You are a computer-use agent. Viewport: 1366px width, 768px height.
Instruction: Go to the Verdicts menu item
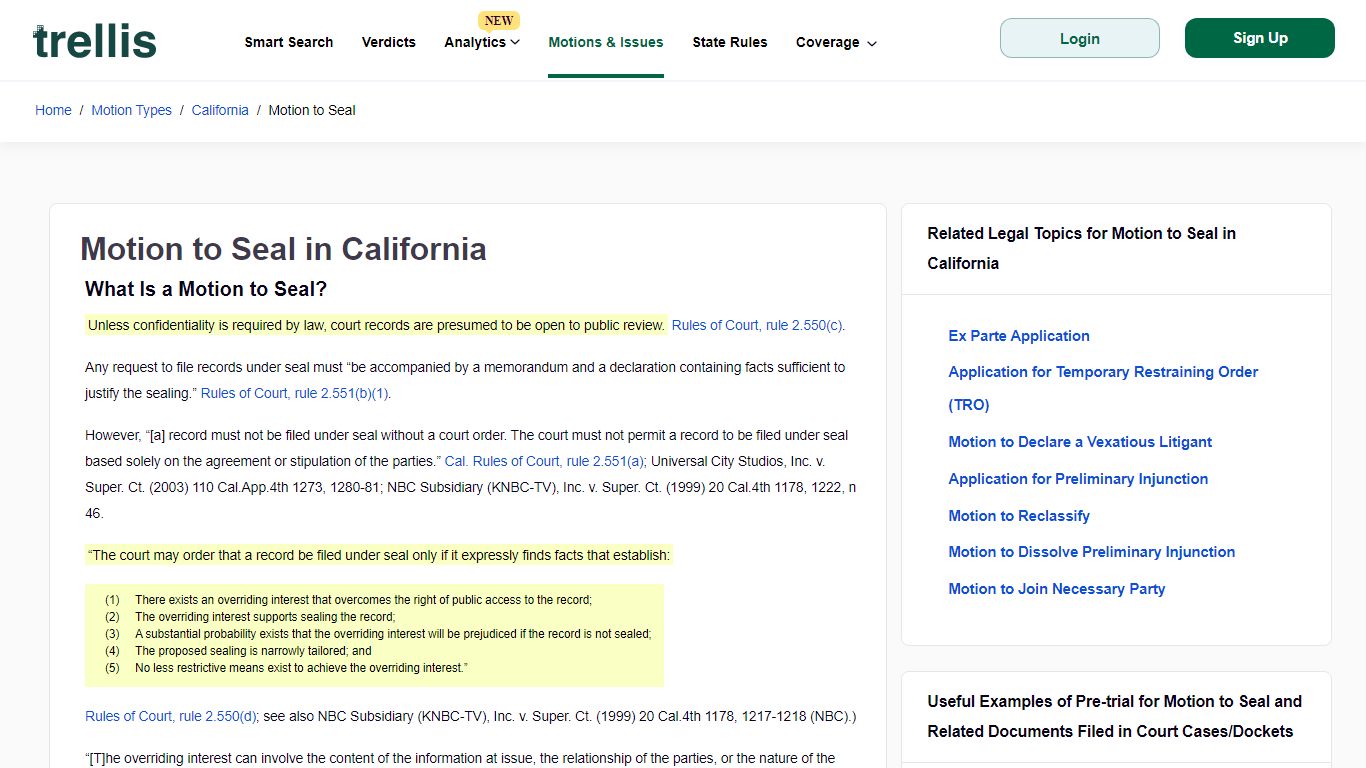pyautogui.click(x=389, y=42)
